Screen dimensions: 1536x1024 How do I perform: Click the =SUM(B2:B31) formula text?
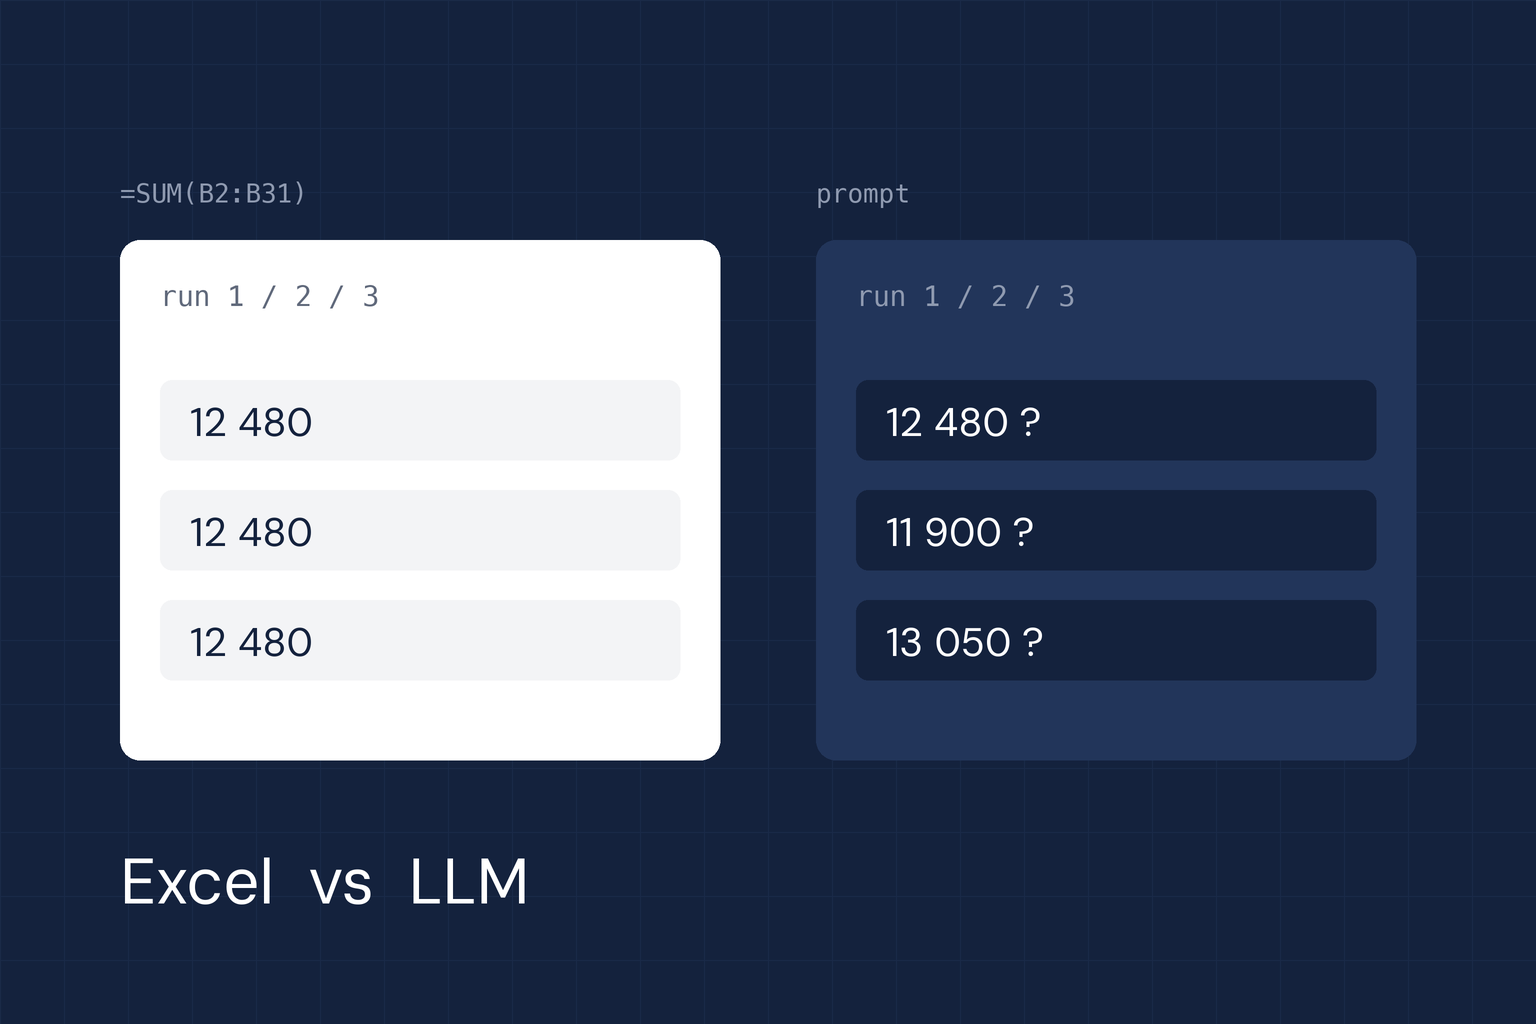pyautogui.click(x=213, y=193)
